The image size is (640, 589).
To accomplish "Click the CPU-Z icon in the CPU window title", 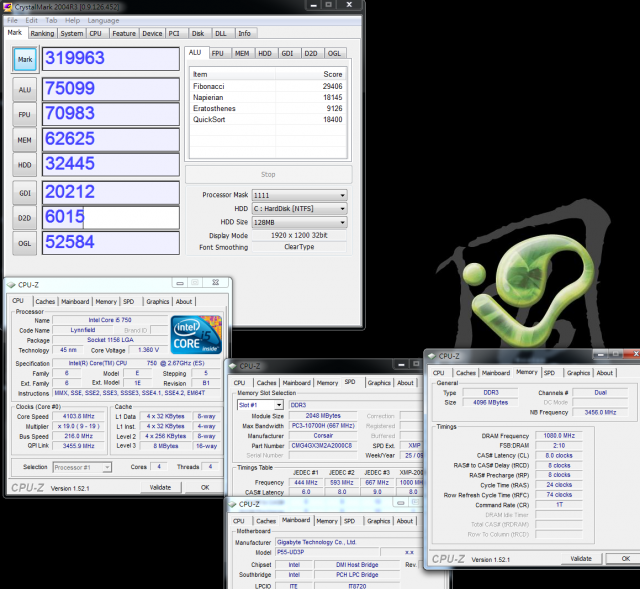I will point(11,285).
